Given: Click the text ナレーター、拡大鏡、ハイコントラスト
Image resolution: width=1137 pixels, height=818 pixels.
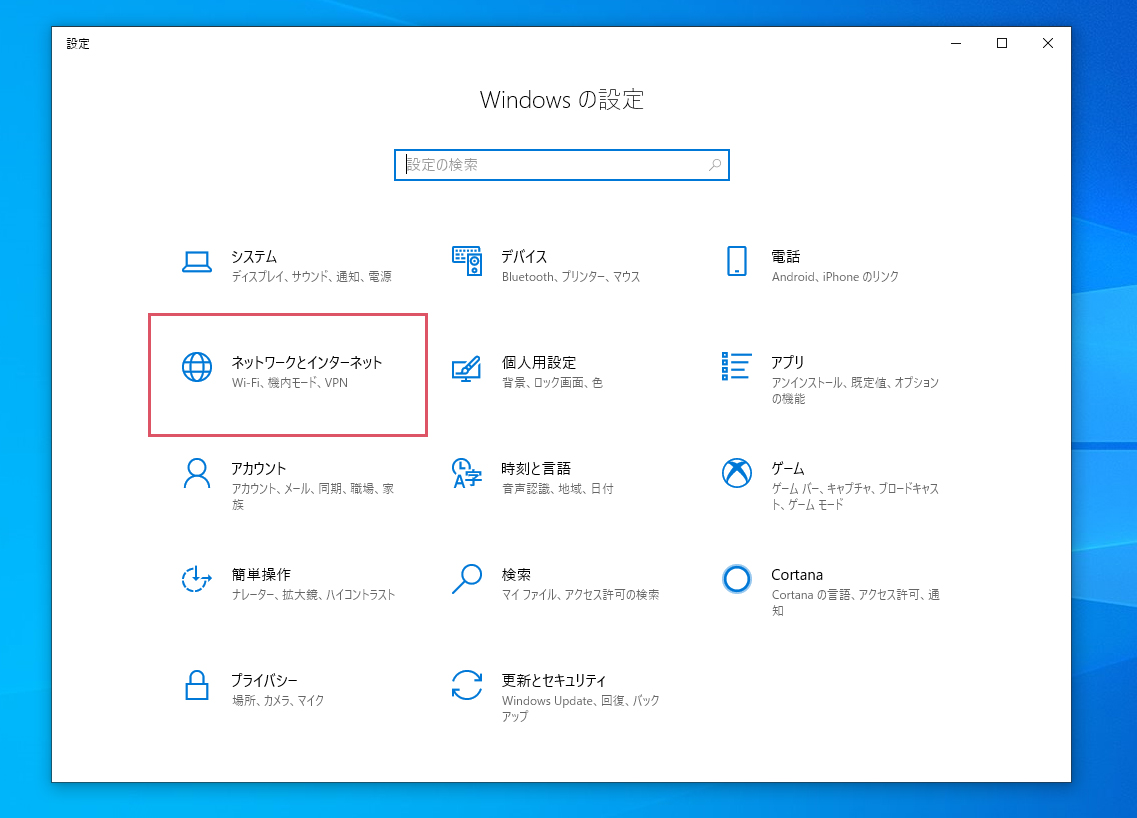Looking at the screenshot, I should tap(313, 594).
